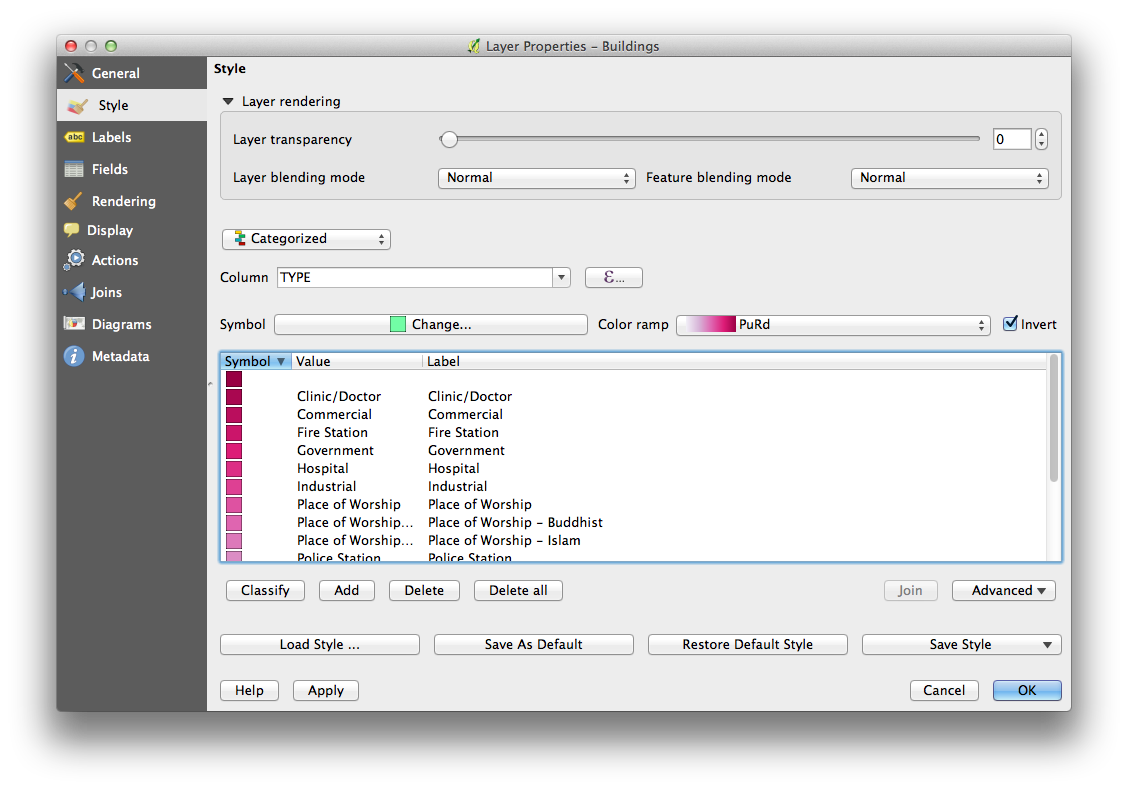Click the Labels abc icon
The height and width of the screenshot is (790, 1128).
74,137
